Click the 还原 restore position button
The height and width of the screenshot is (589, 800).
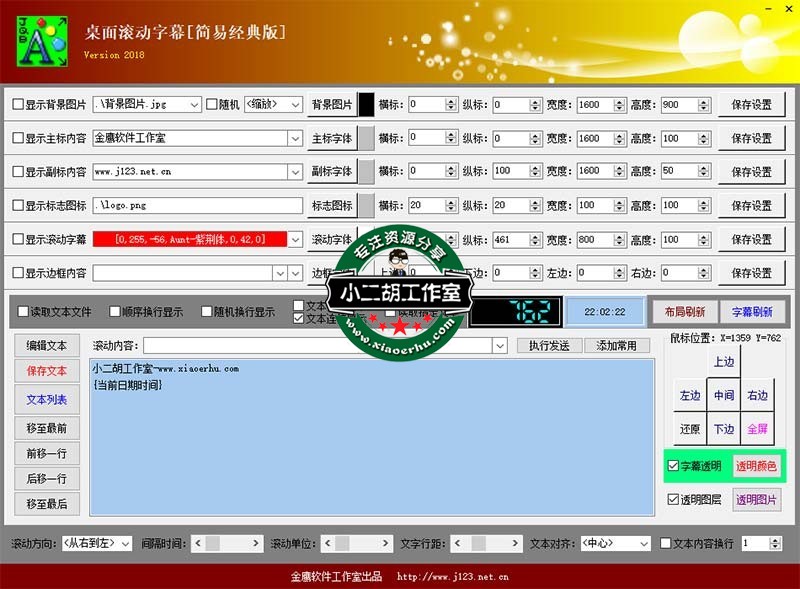pyautogui.click(x=690, y=429)
